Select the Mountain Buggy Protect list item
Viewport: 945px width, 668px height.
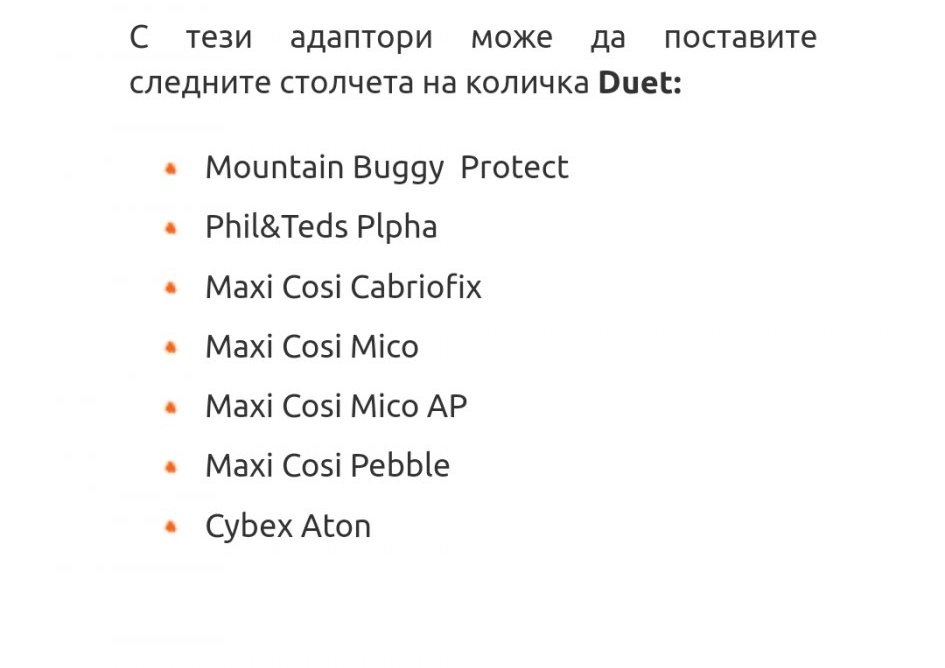point(386,168)
